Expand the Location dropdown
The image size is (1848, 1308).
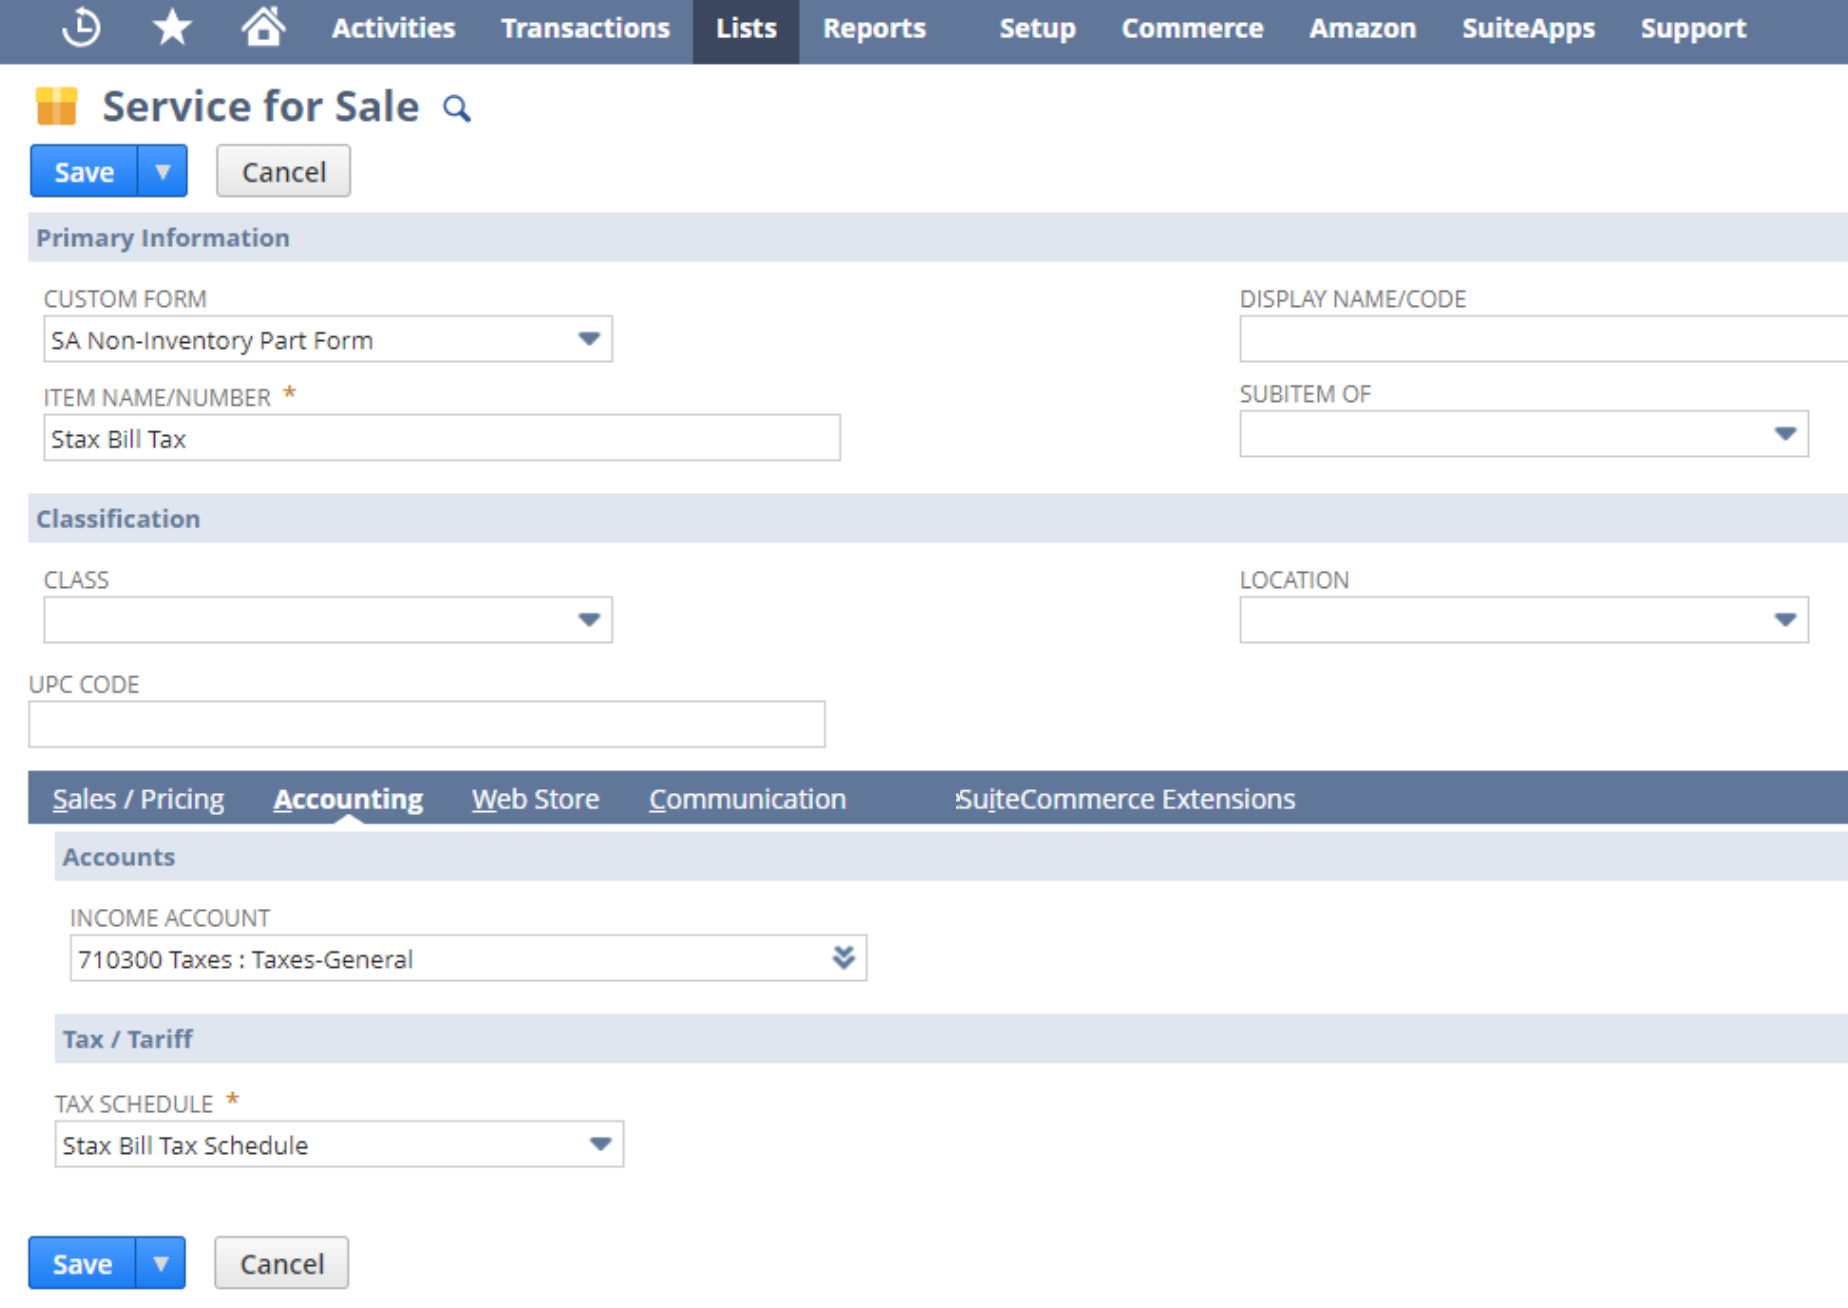1523,620
